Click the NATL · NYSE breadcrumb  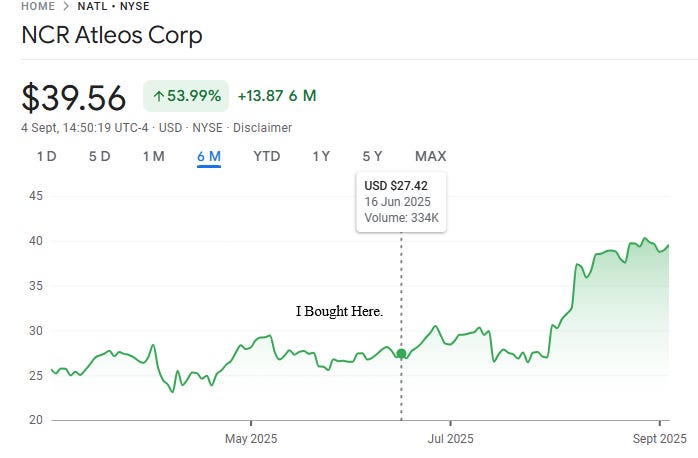tap(113, 6)
